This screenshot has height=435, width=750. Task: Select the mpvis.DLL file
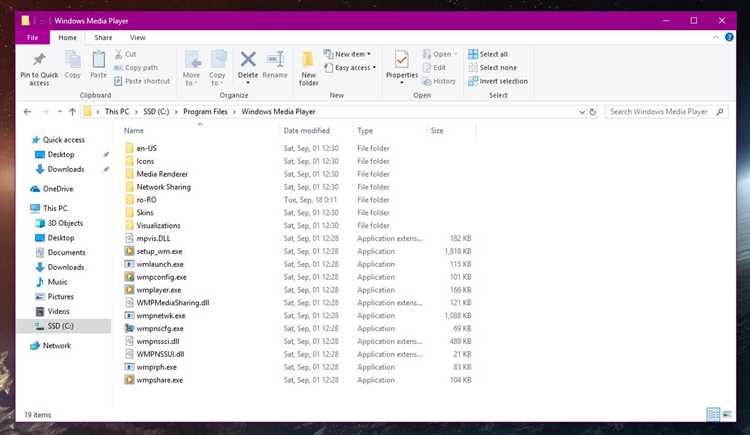(153, 238)
